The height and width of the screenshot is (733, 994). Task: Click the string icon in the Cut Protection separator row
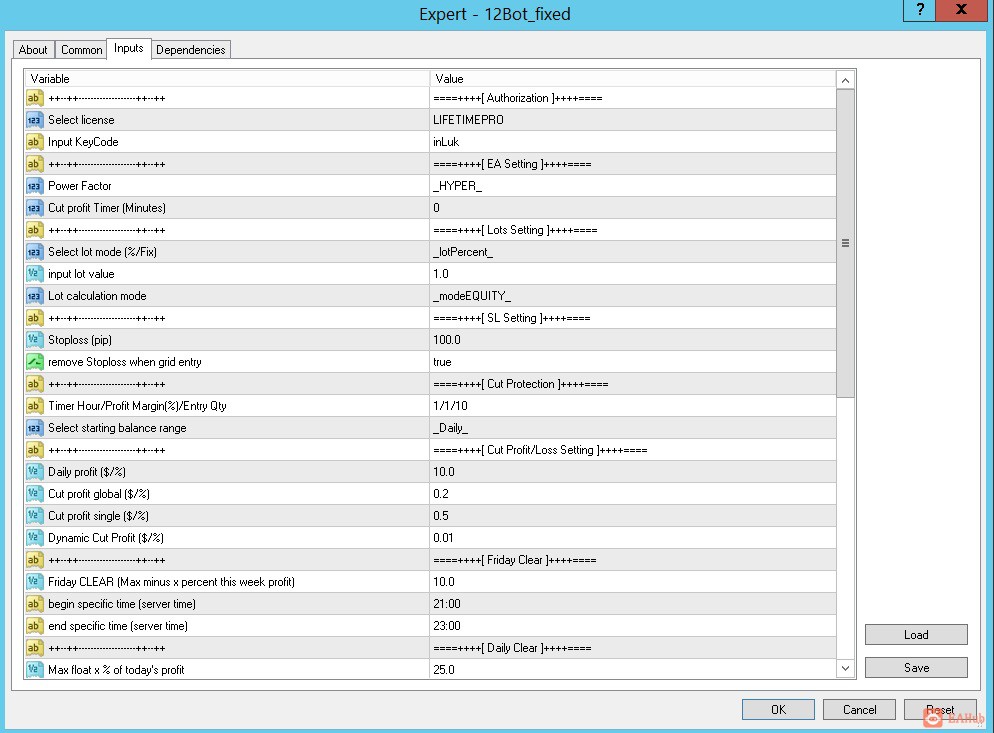tap(34, 384)
